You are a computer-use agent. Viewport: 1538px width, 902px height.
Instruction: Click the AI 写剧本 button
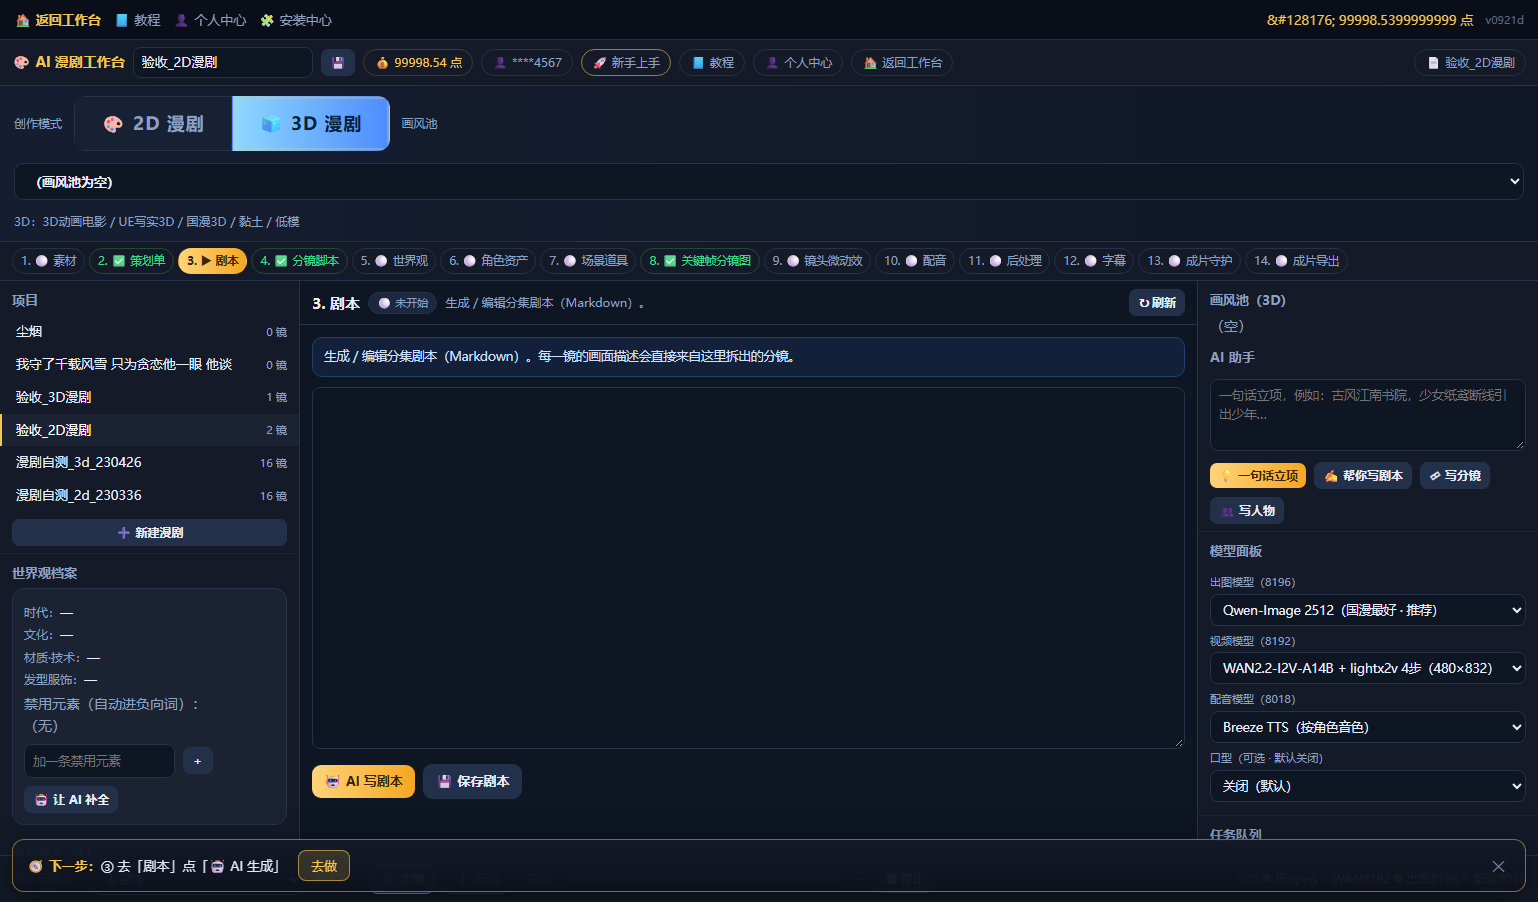click(363, 781)
